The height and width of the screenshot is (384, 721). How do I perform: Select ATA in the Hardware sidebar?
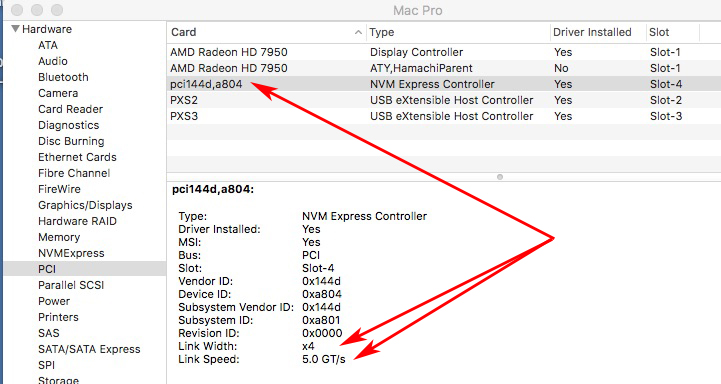48,45
